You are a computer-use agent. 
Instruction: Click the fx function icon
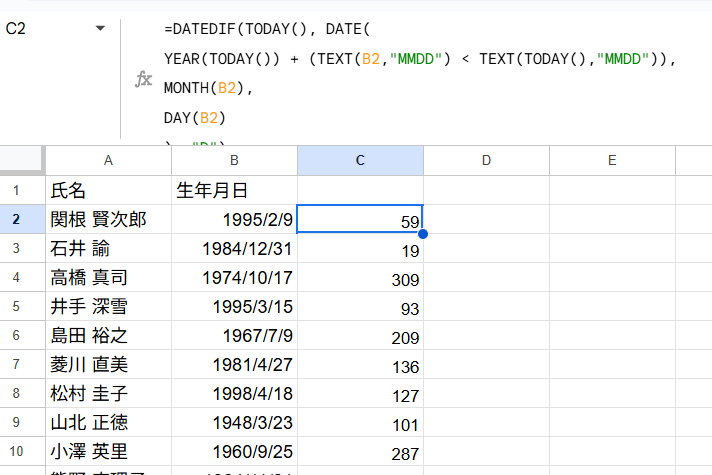[x=143, y=80]
